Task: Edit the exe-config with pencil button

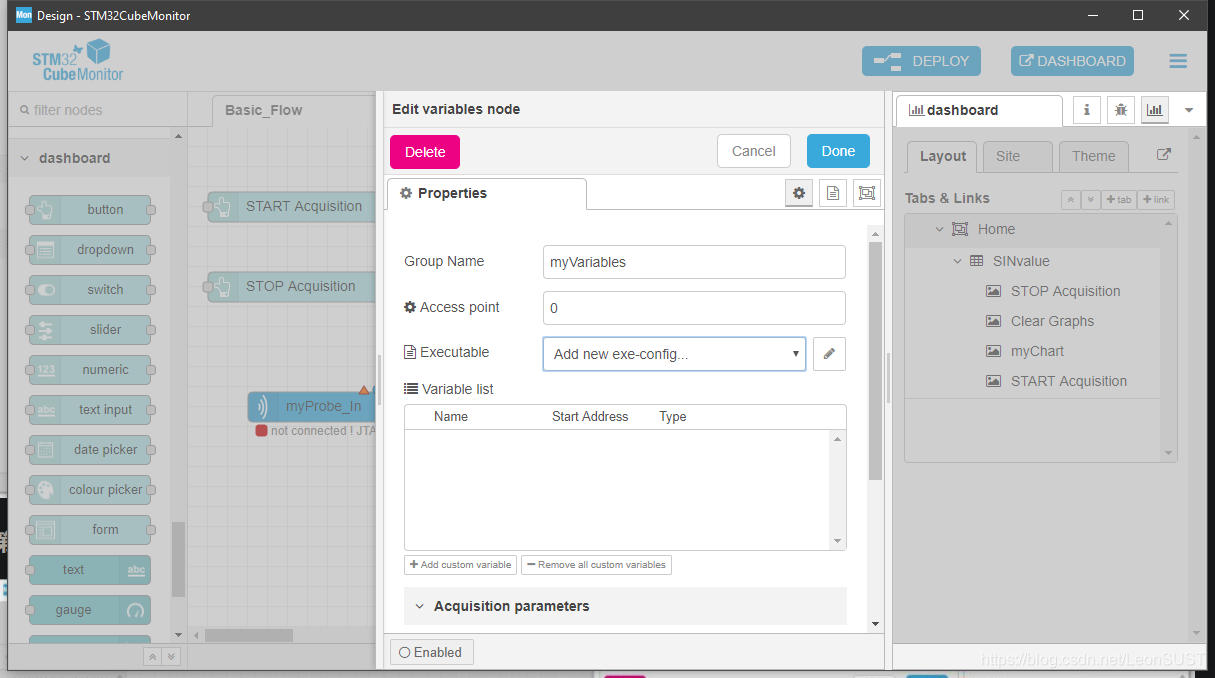Action: tap(829, 354)
